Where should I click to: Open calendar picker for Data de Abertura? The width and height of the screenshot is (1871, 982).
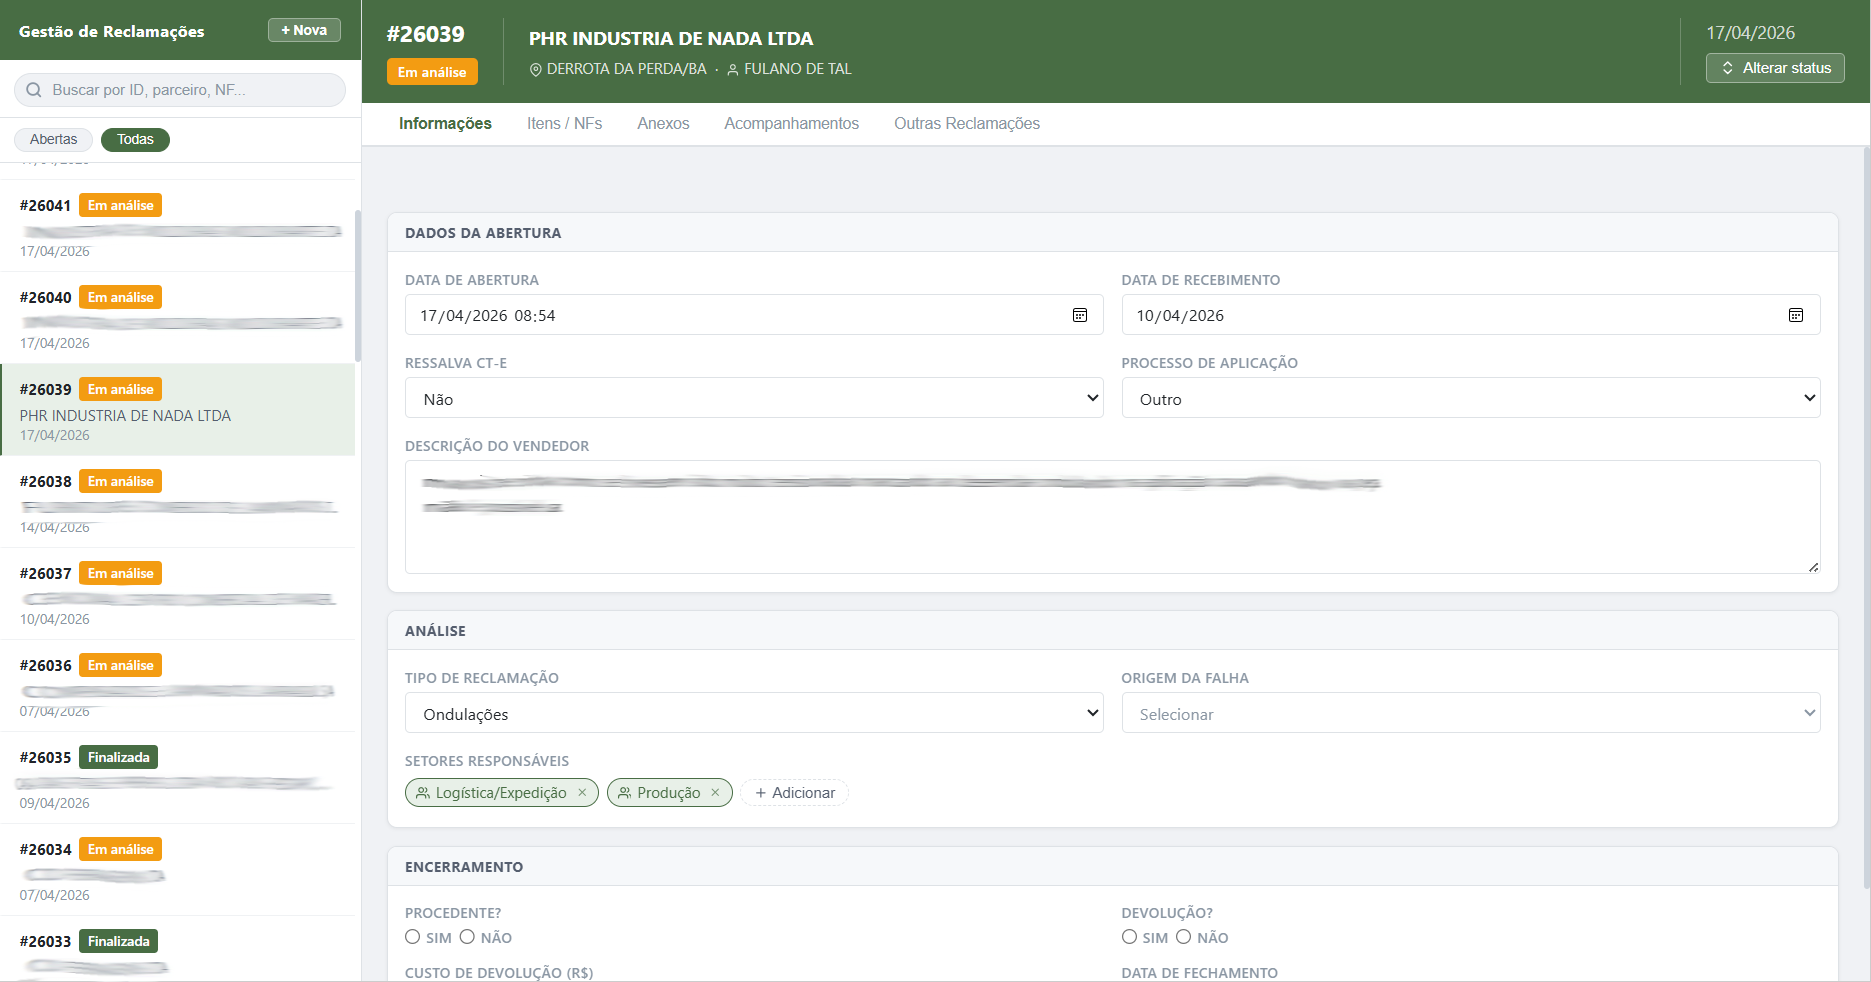(x=1080, y=315)
